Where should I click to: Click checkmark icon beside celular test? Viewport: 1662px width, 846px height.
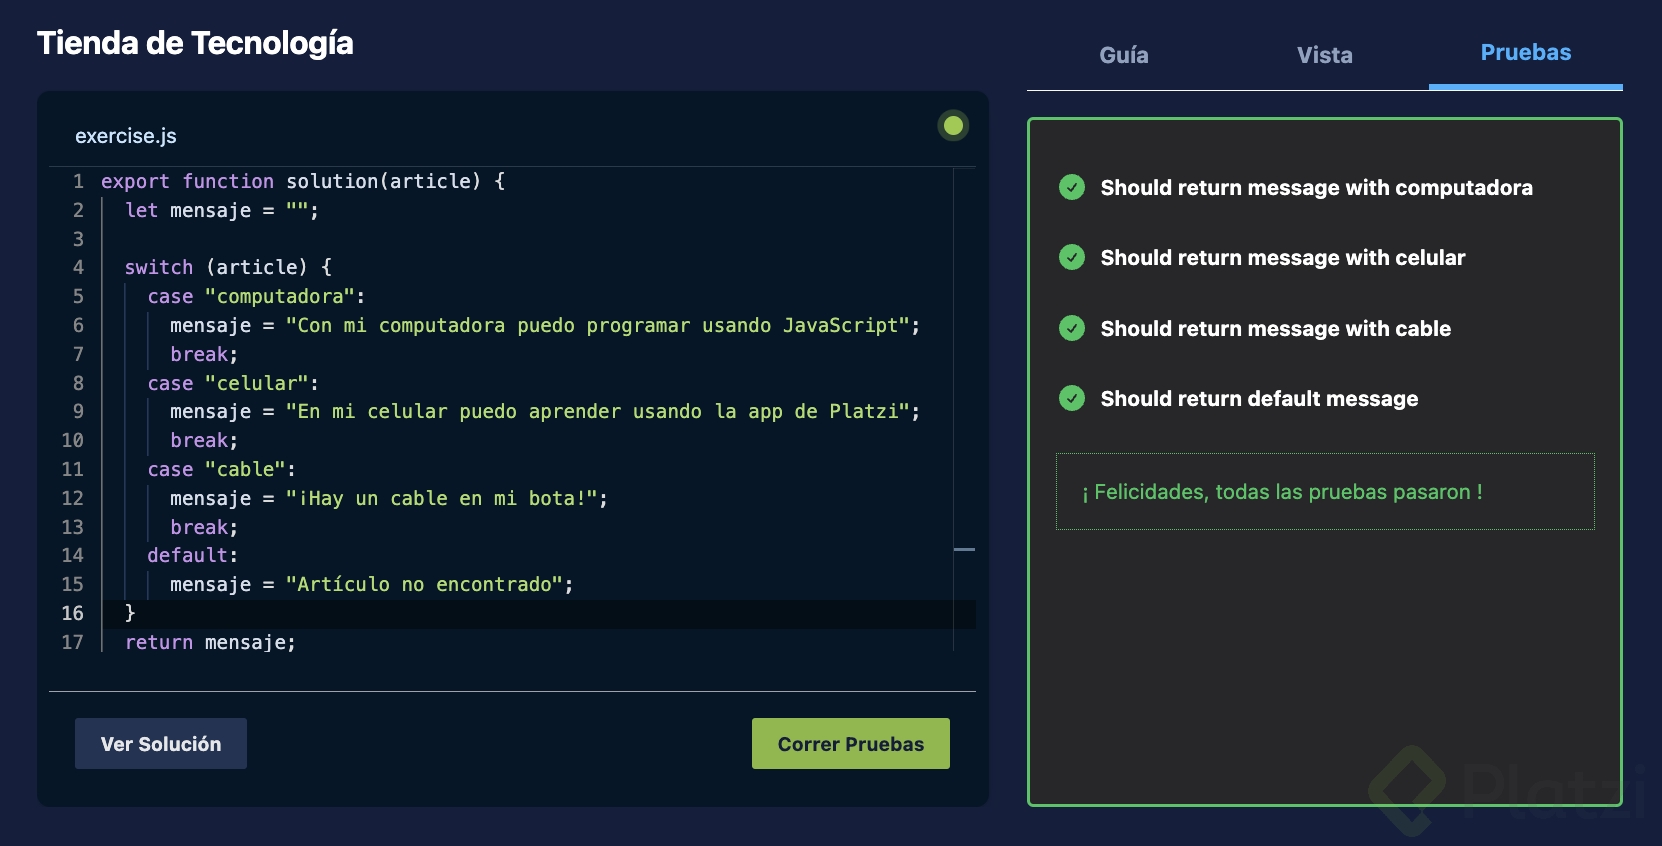pos(1072,257)
